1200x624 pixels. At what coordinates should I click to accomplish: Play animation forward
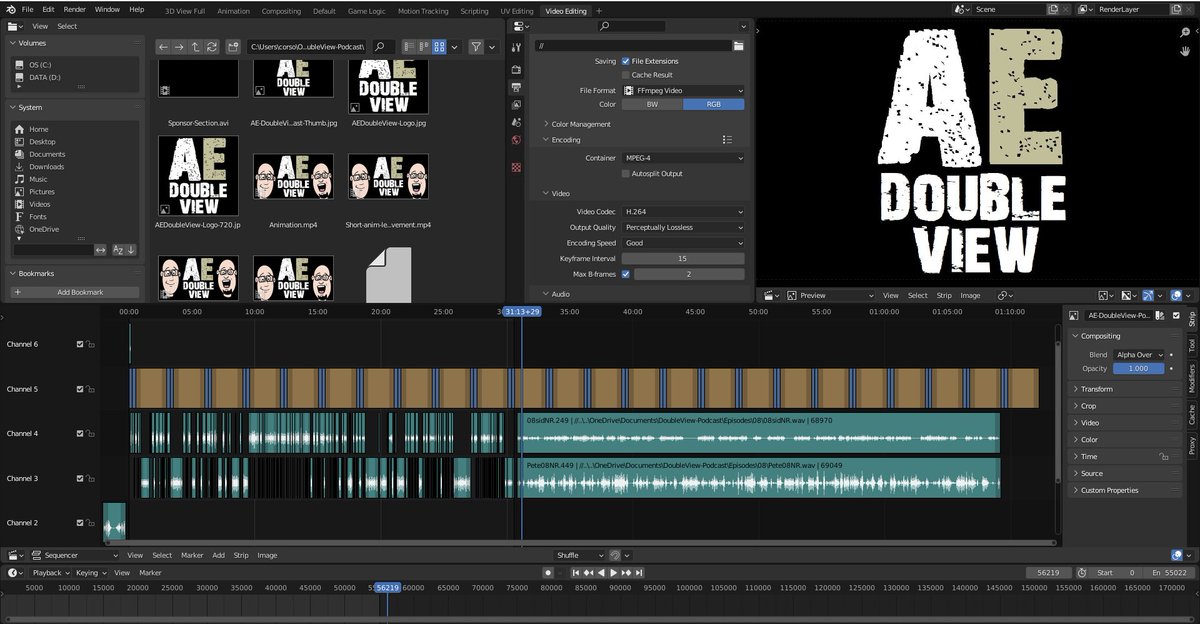coord(614,573)
